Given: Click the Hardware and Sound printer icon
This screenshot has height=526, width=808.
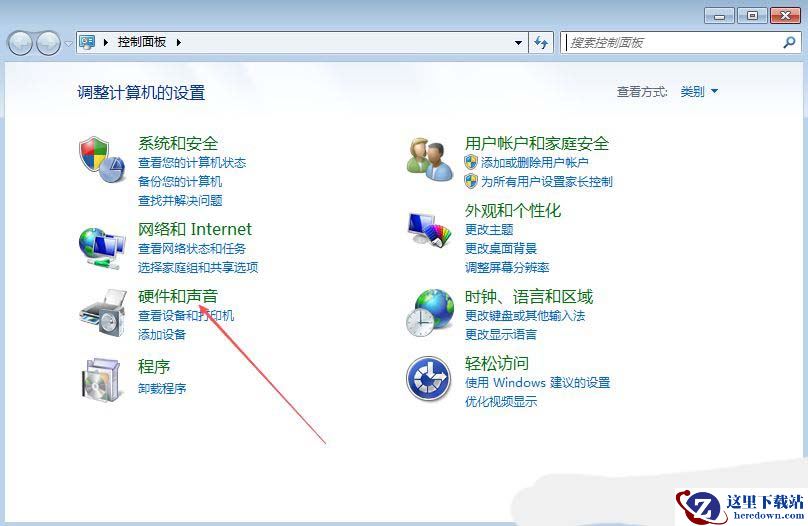Looking at the screenshot, I should pyautogui.click(x=103, y=313).
